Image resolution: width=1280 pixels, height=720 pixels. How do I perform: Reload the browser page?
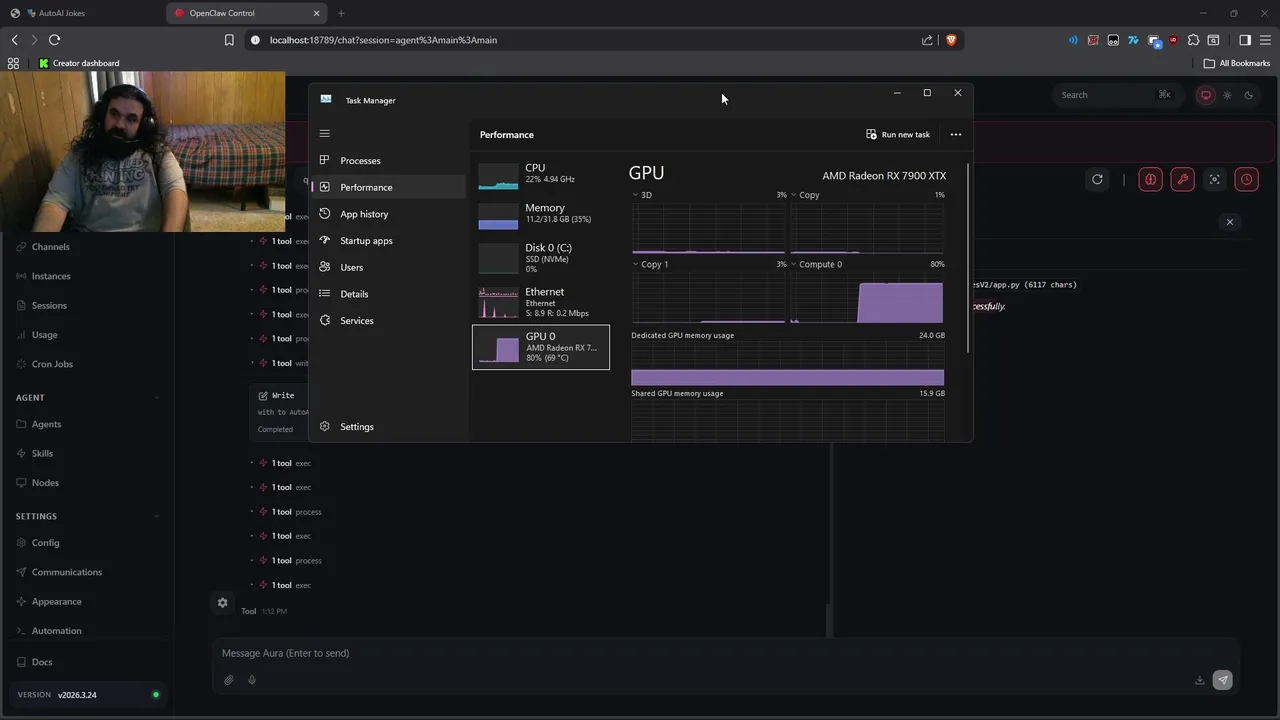coord(54,40)
